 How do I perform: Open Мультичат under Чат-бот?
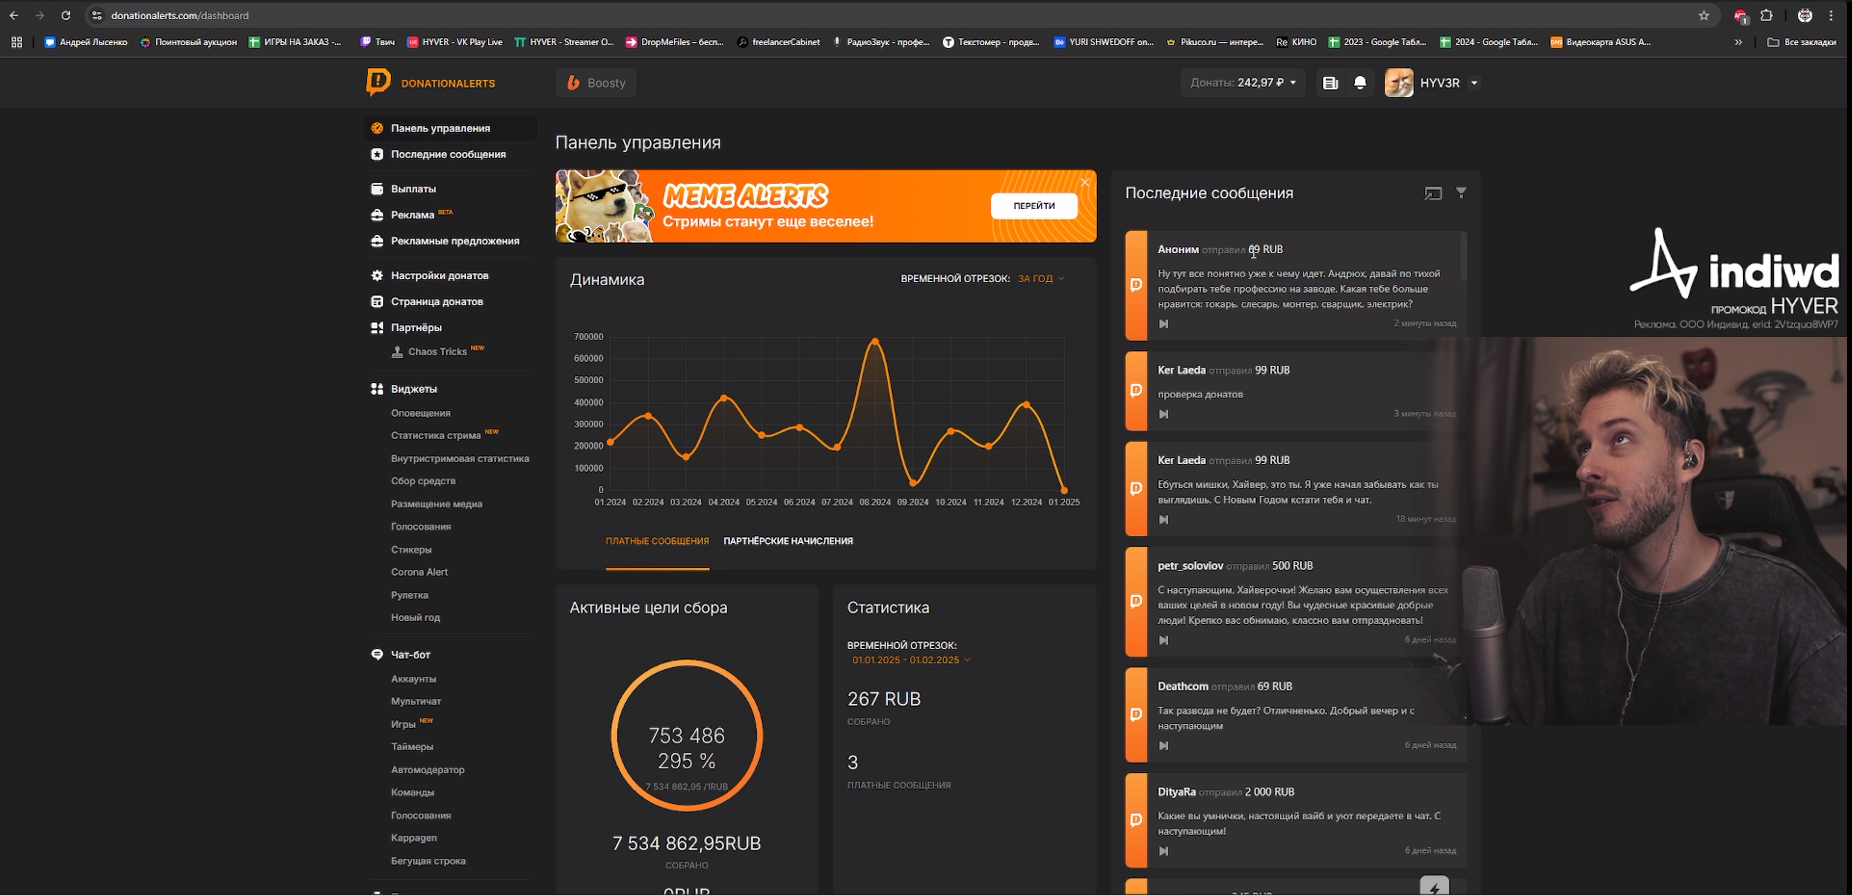pos(416,701)
